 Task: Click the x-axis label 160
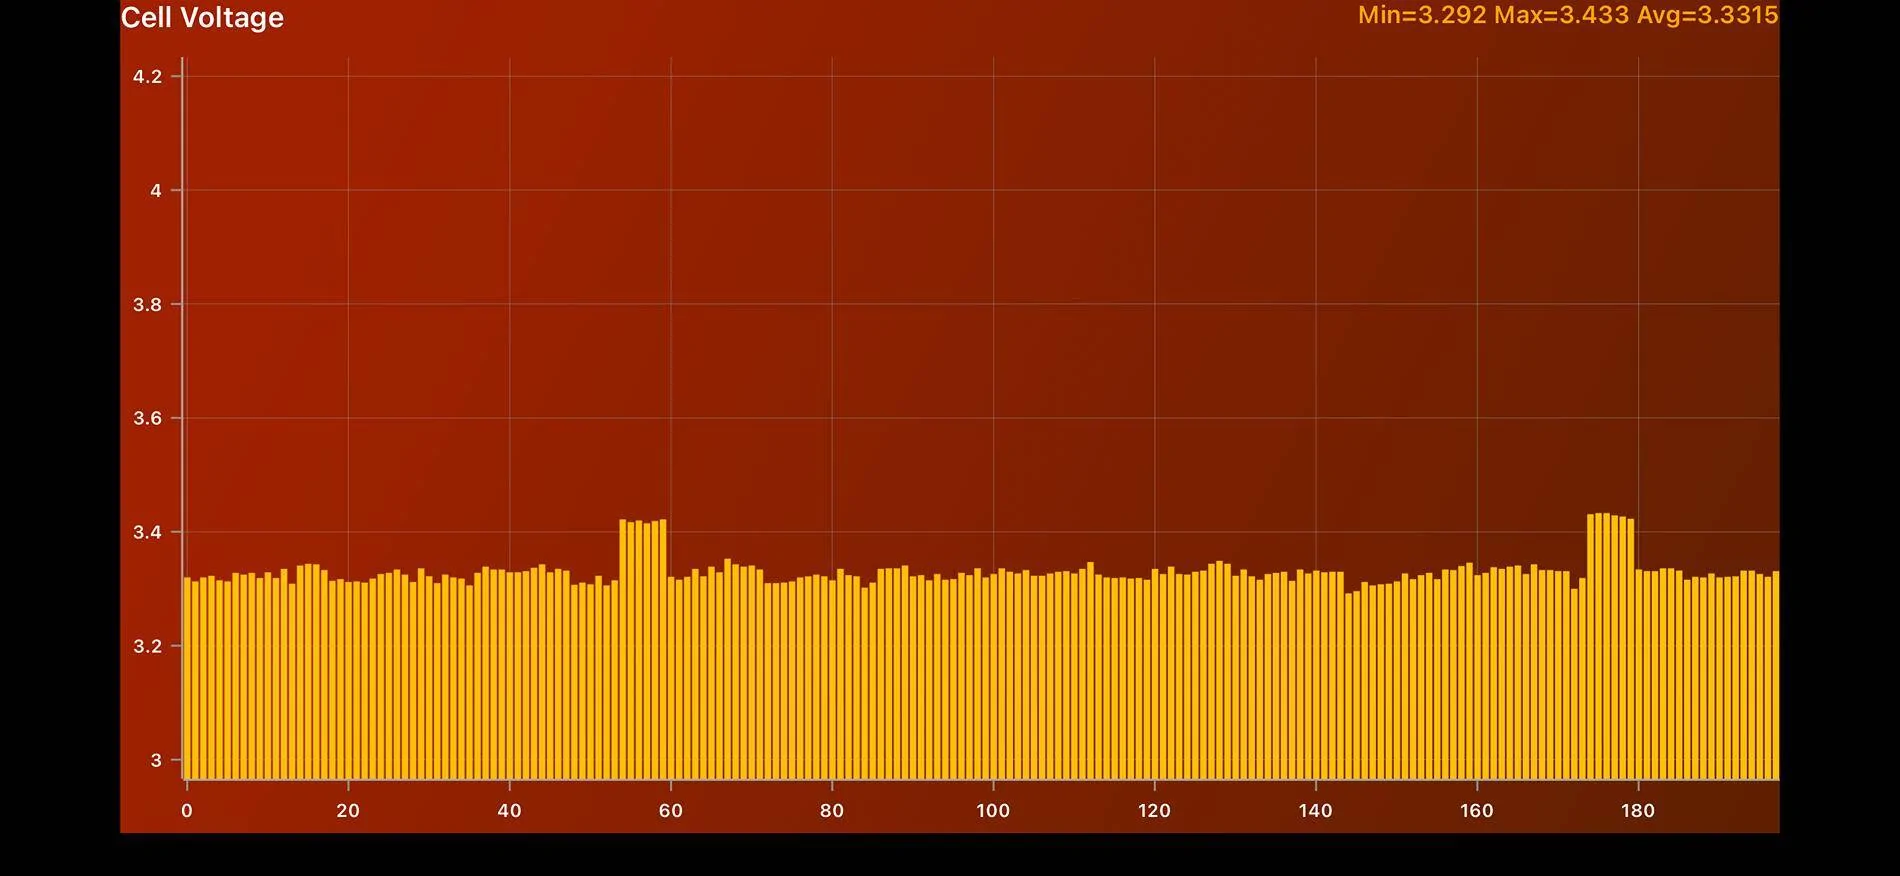[1477, 811]
